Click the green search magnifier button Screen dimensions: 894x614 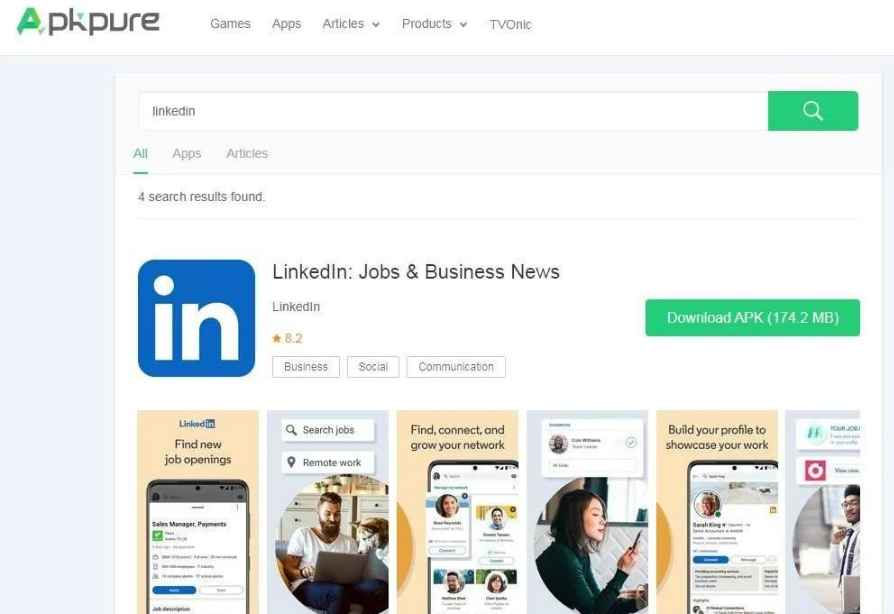point(812,111)
